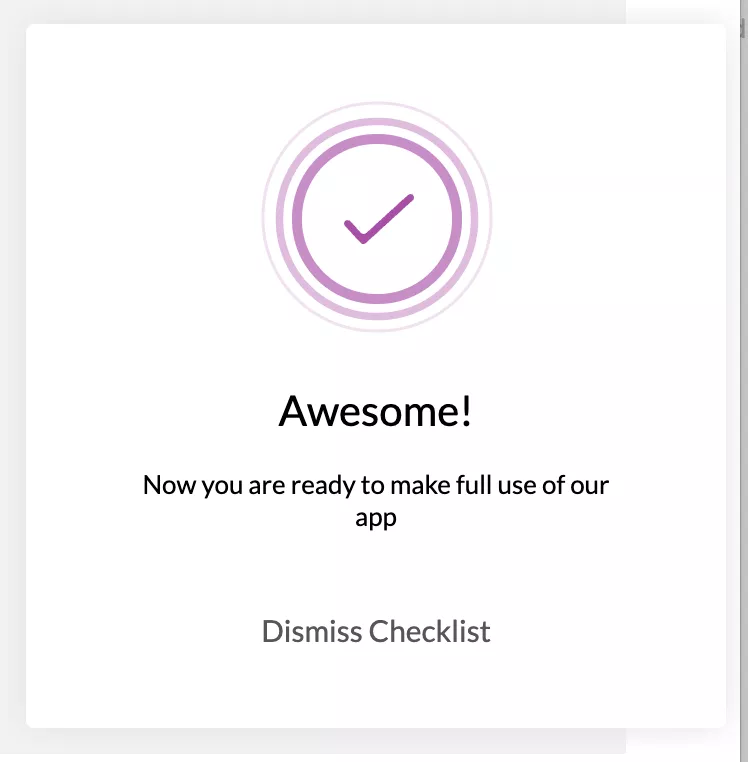Select the innermost purple circle ring

click(x=377, y=139)
